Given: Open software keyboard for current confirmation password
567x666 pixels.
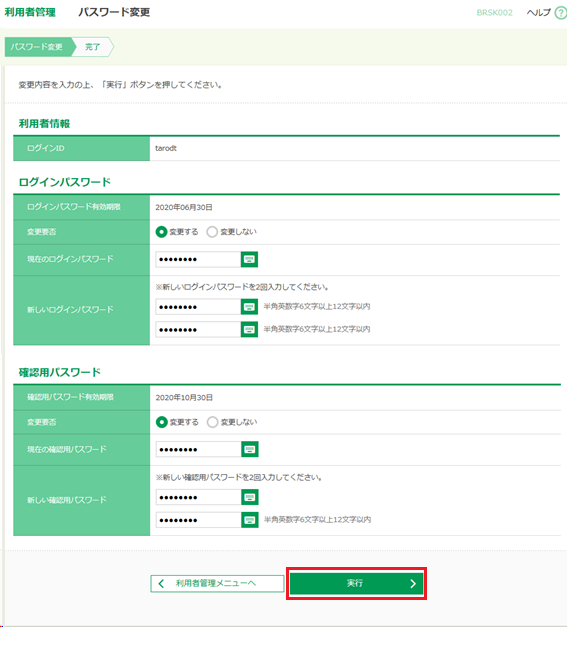Looking at the screenshot, I should [250, 449].
